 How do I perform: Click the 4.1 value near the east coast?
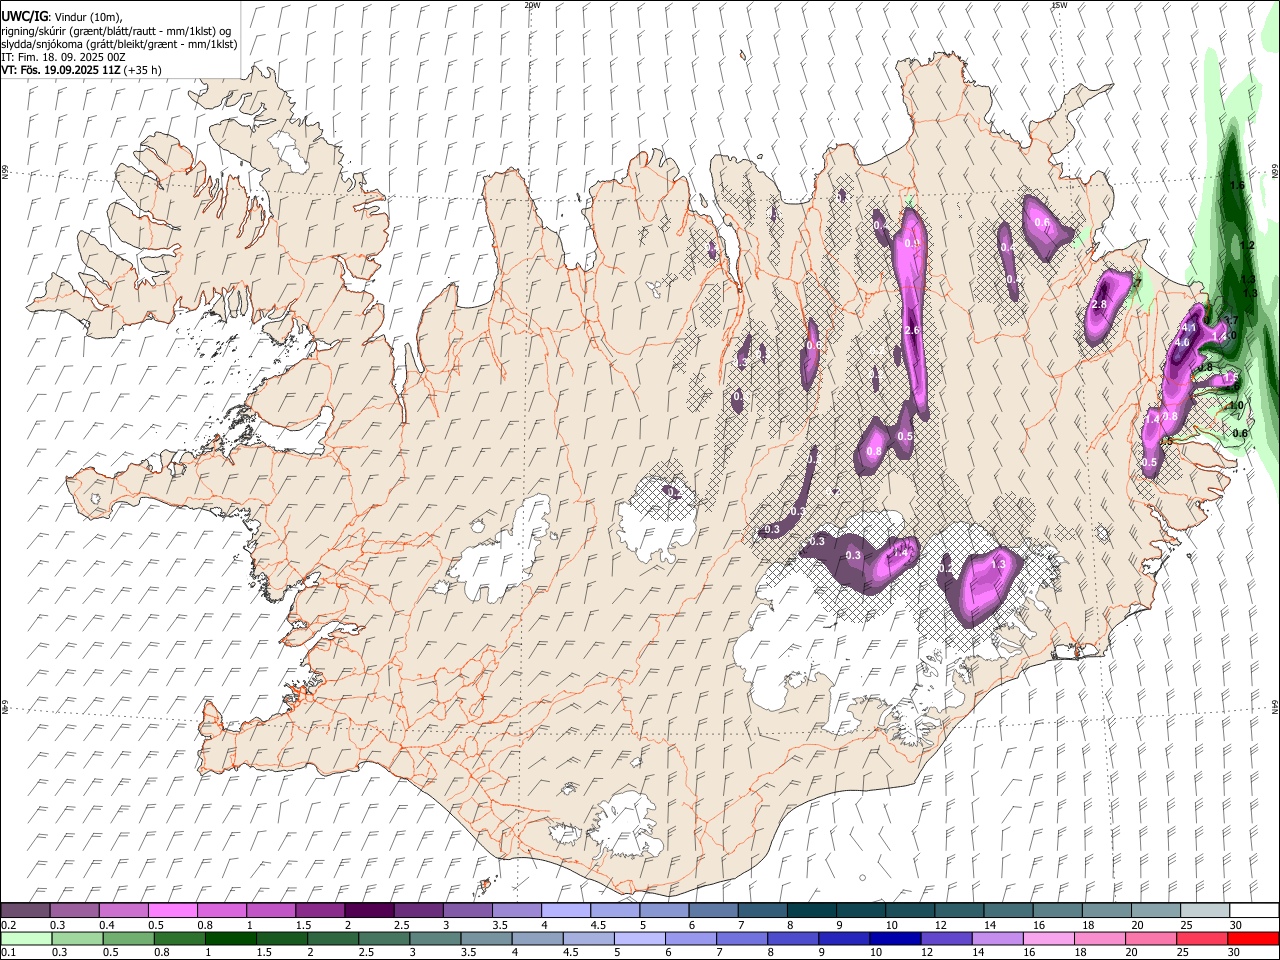(x=1189, y=328)
